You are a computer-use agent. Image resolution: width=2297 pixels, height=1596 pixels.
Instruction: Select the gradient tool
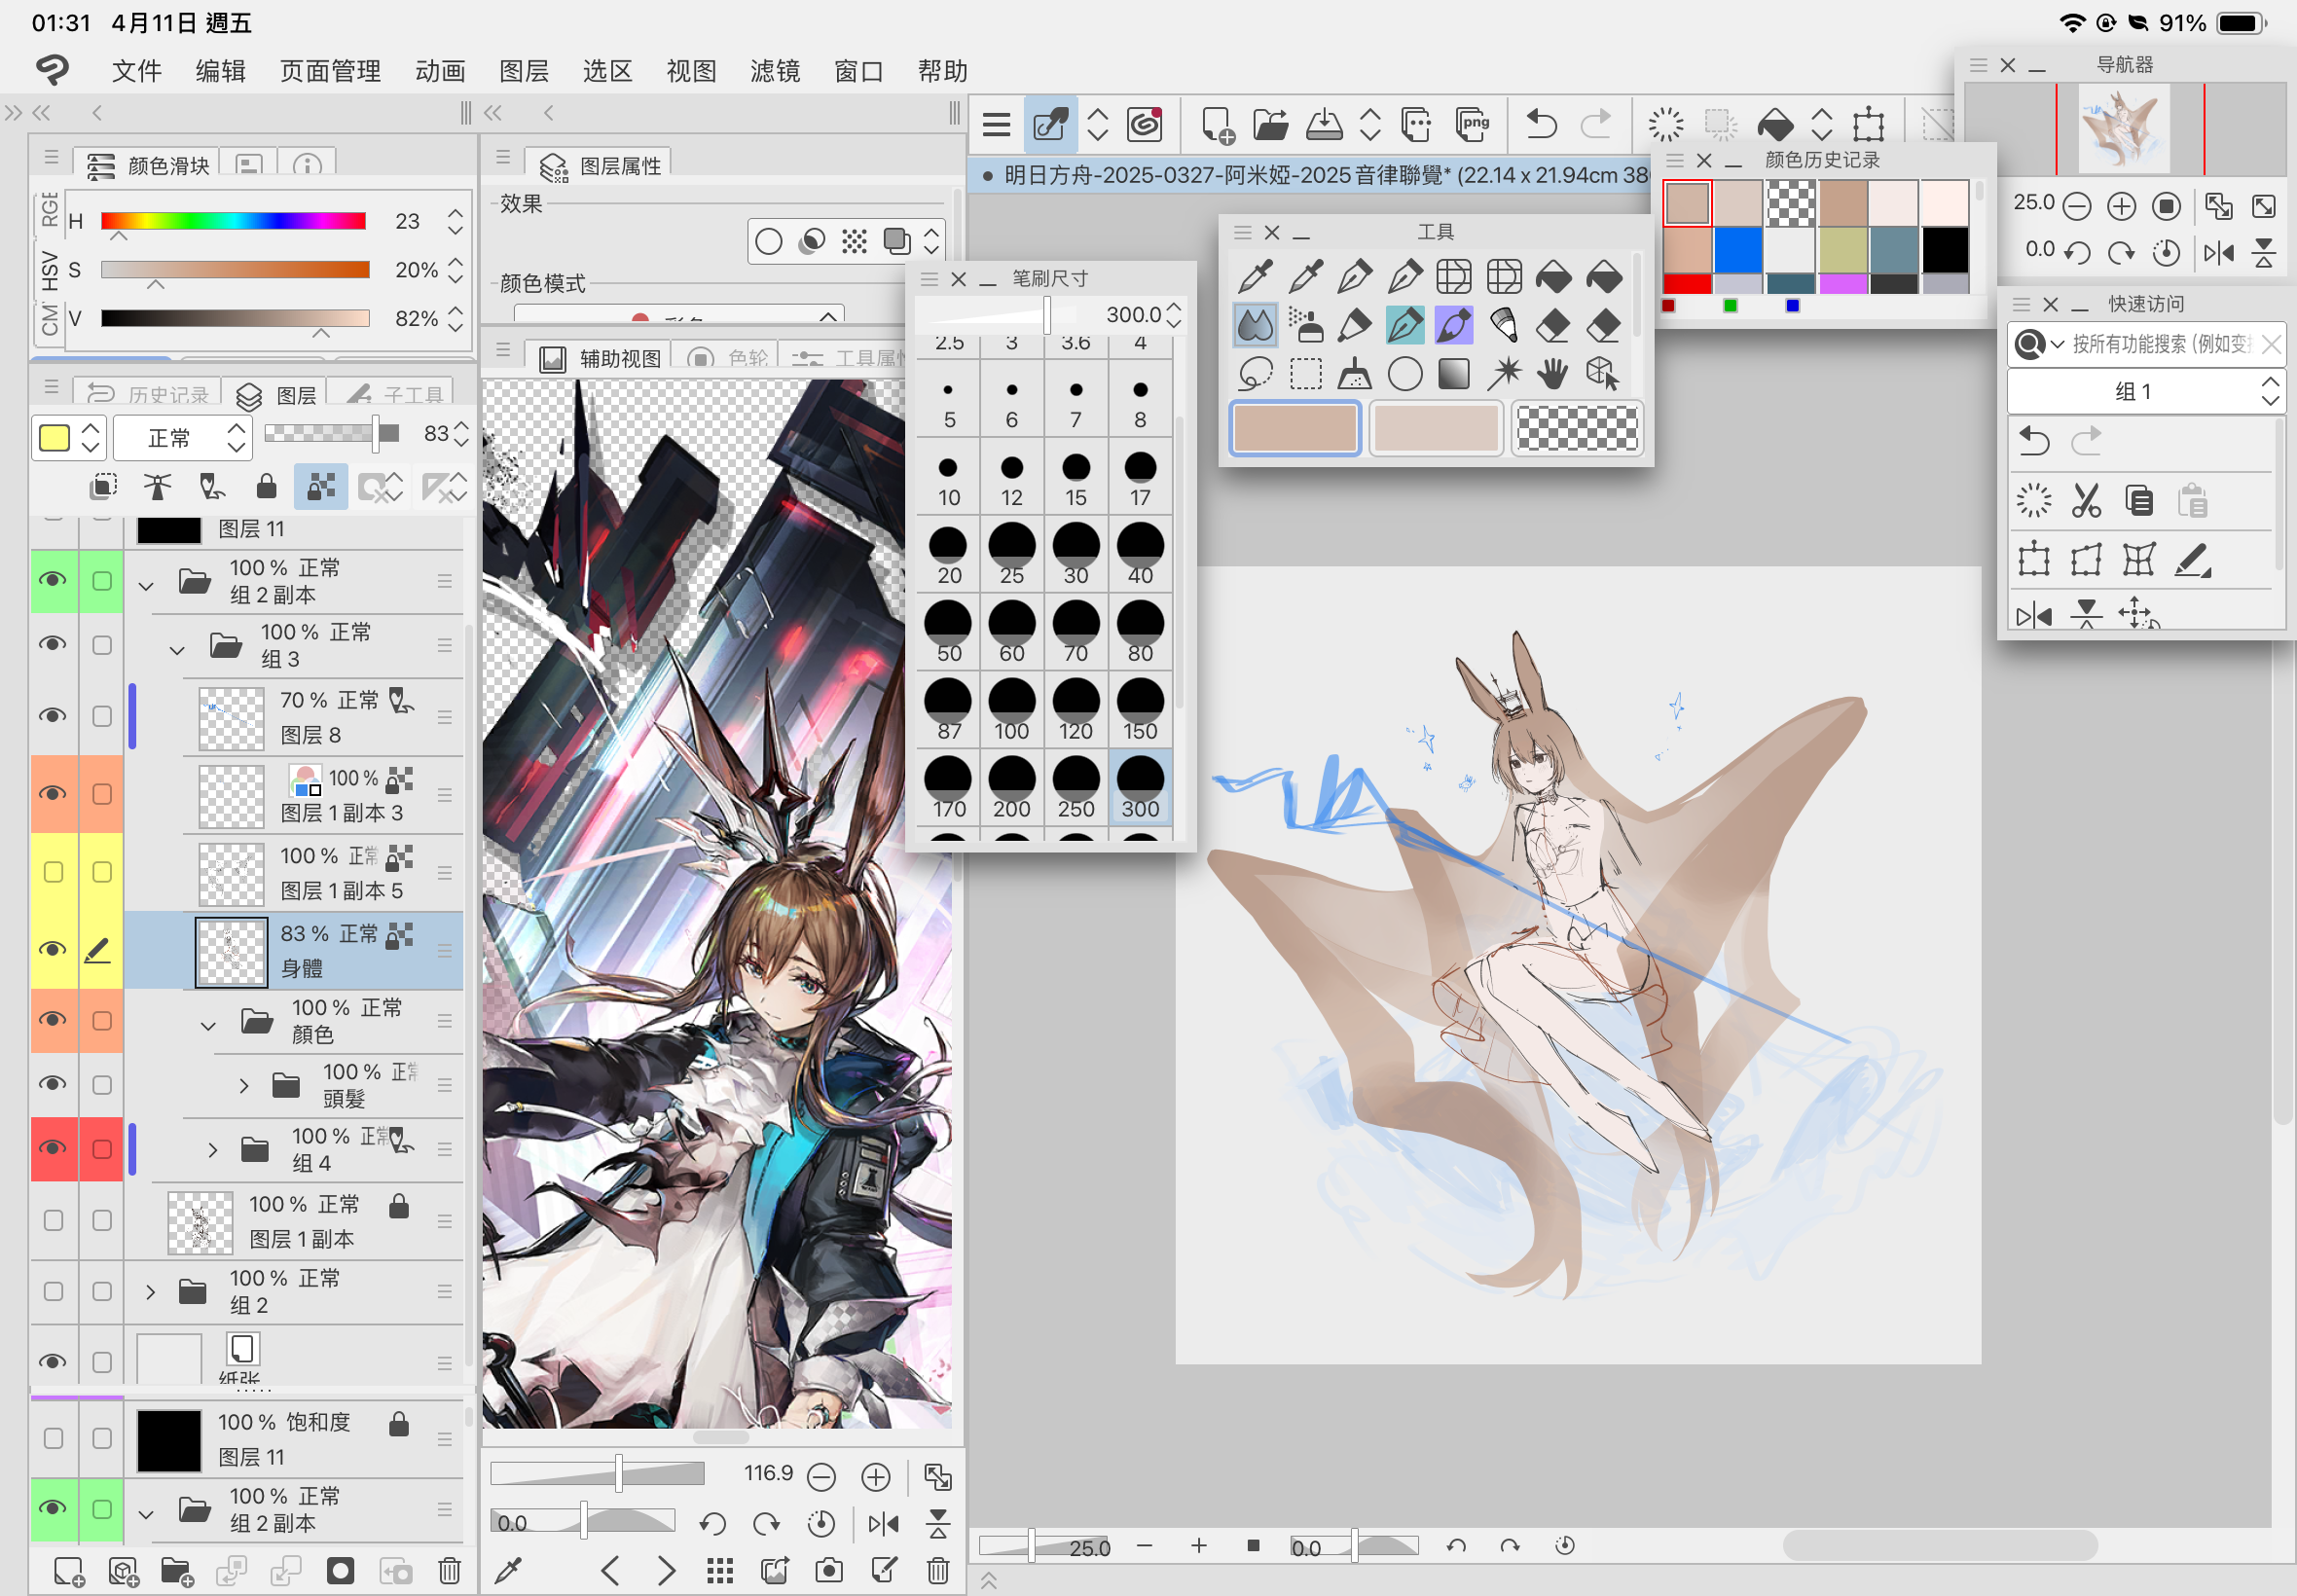click(x=1454, y=374)
